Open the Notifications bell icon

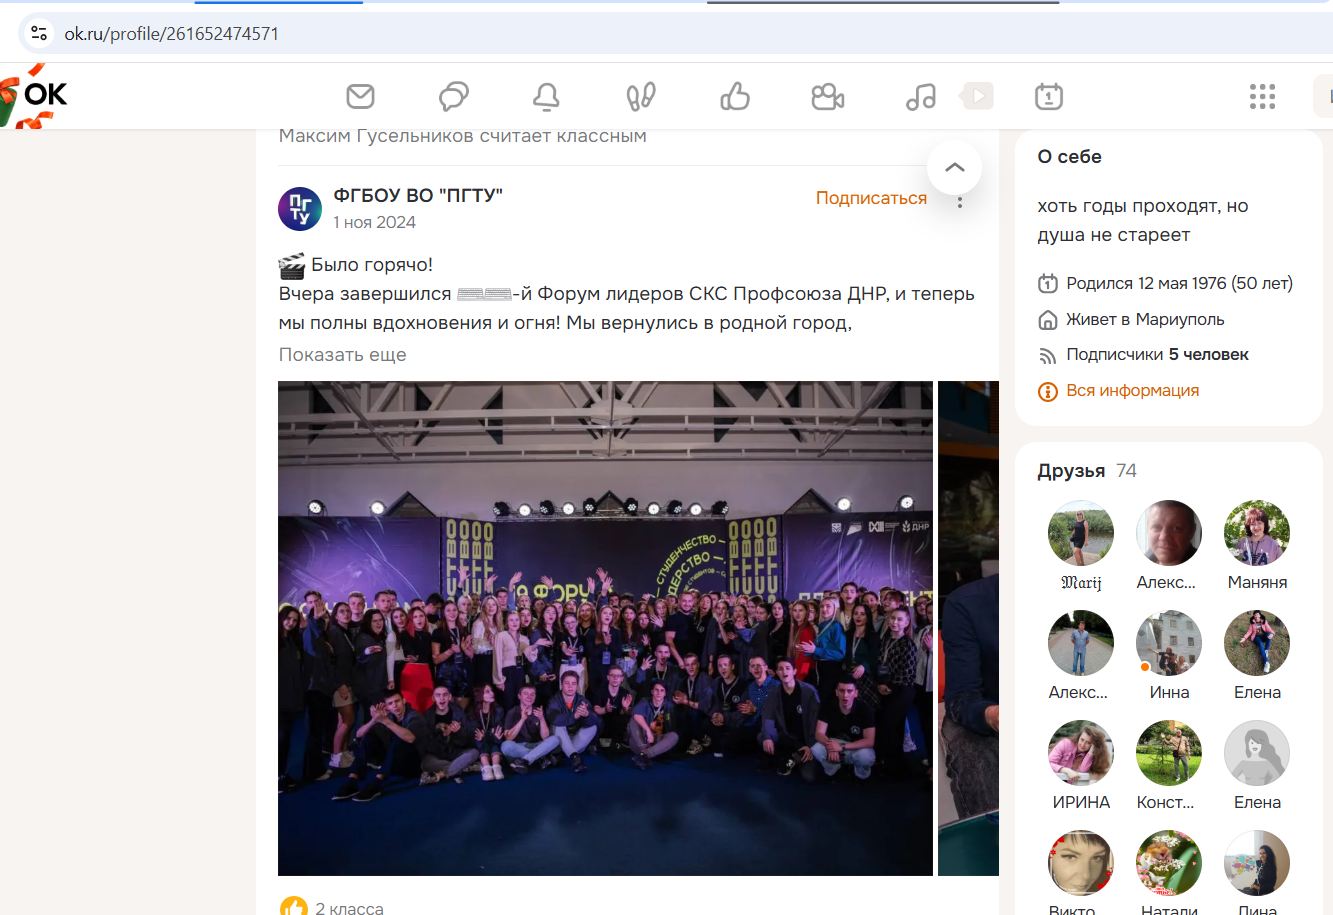(546, 96)
